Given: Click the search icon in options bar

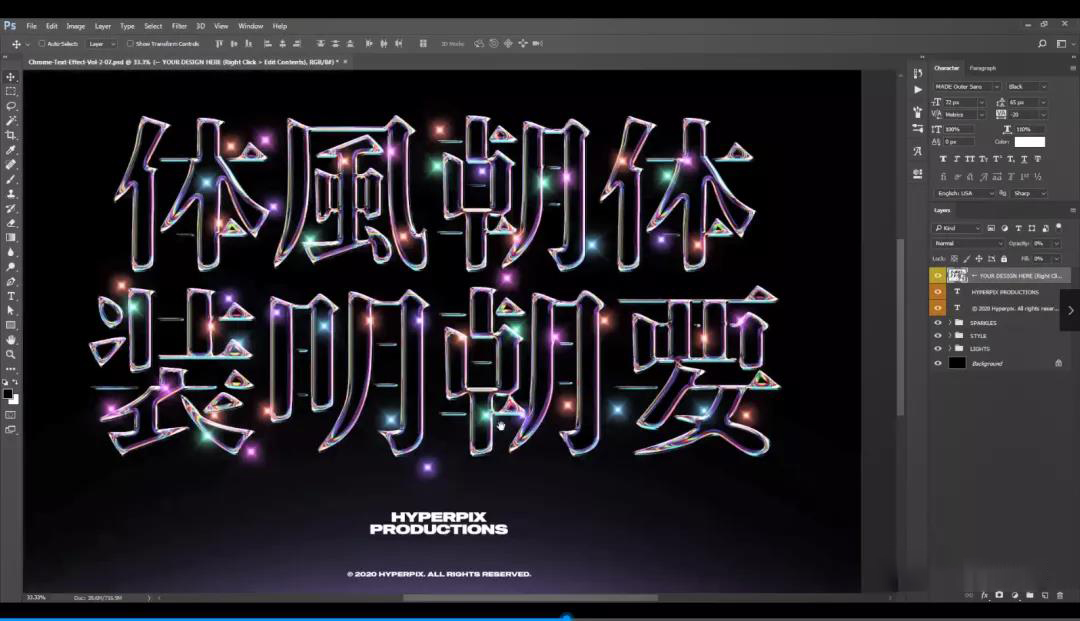Looking at the screenshot, I should click(x=1043, y=44).
